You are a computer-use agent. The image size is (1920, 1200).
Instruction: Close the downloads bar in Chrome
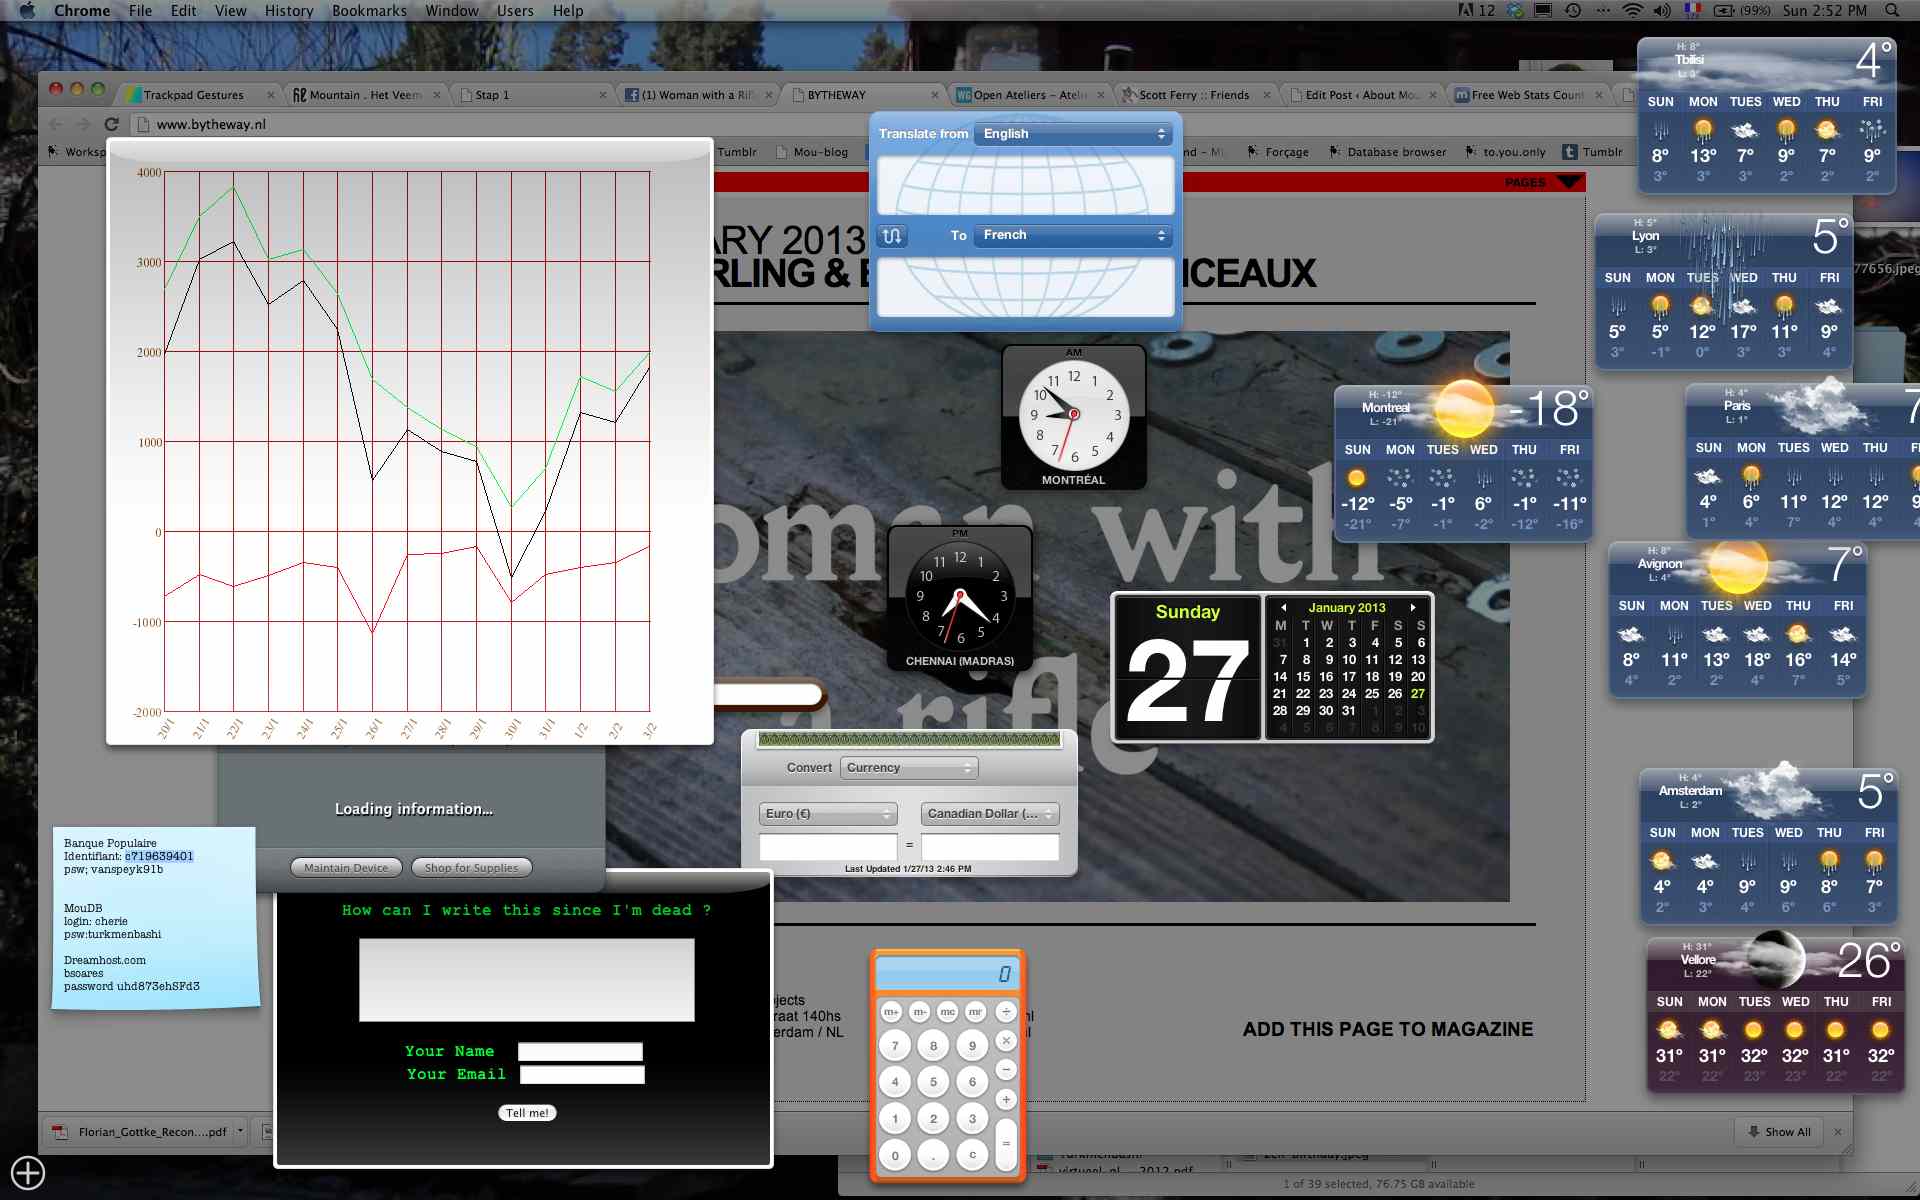coord(1838,1131)
